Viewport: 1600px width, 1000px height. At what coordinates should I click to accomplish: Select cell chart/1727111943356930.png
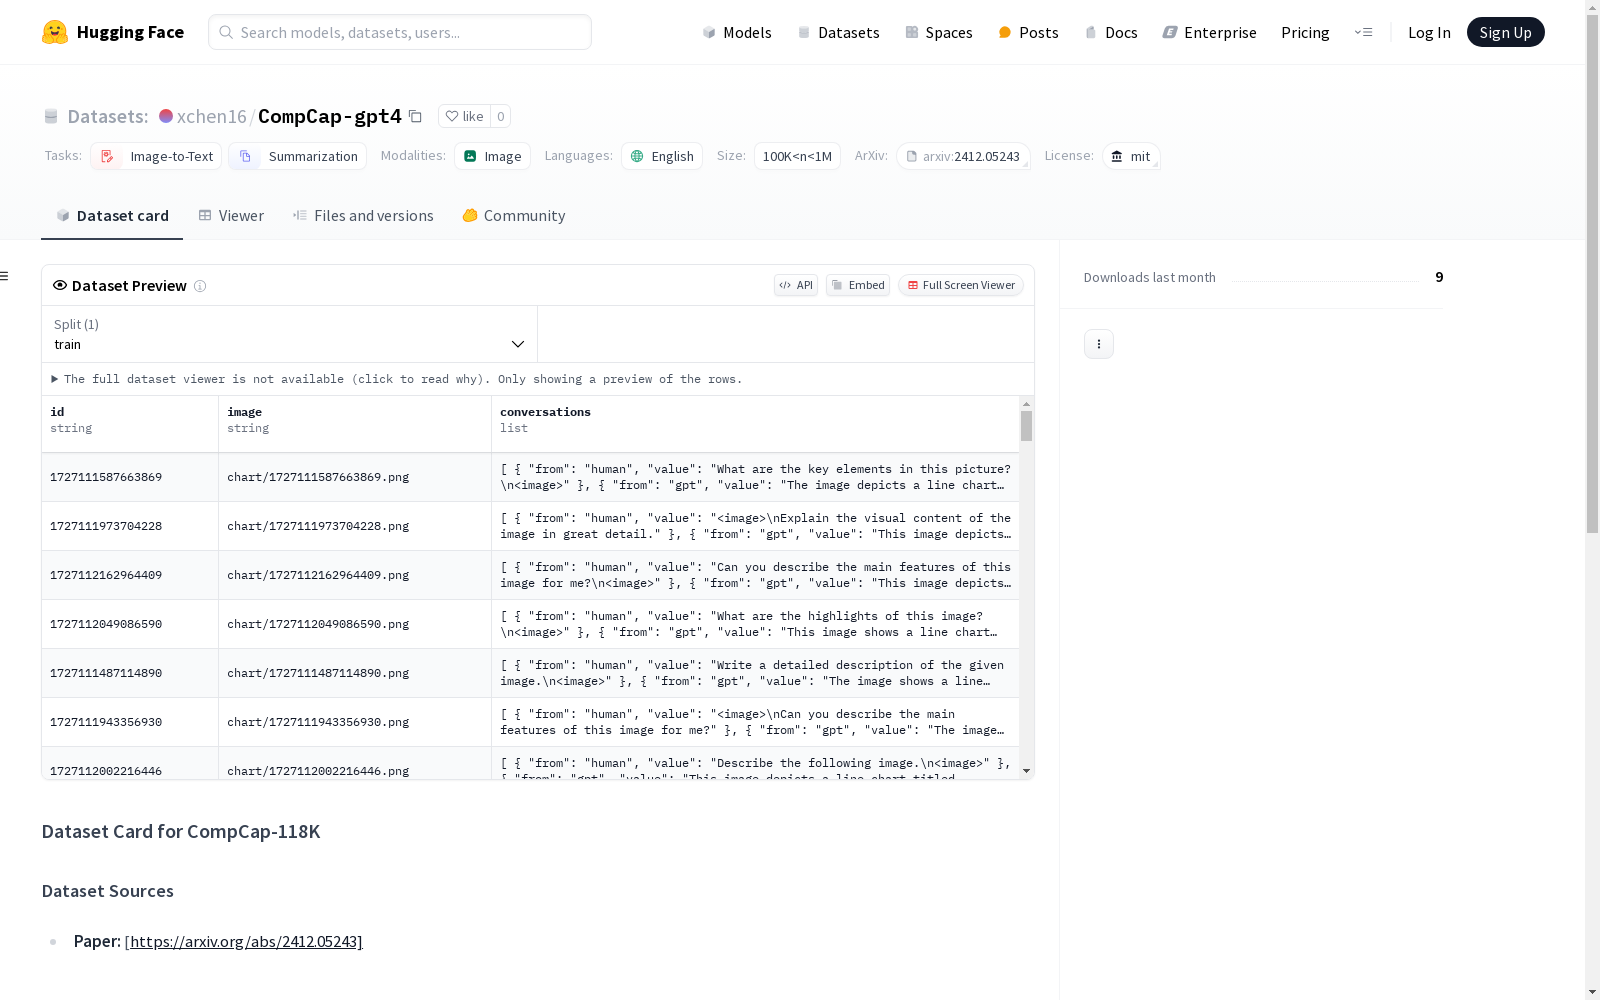pos(355,722)
